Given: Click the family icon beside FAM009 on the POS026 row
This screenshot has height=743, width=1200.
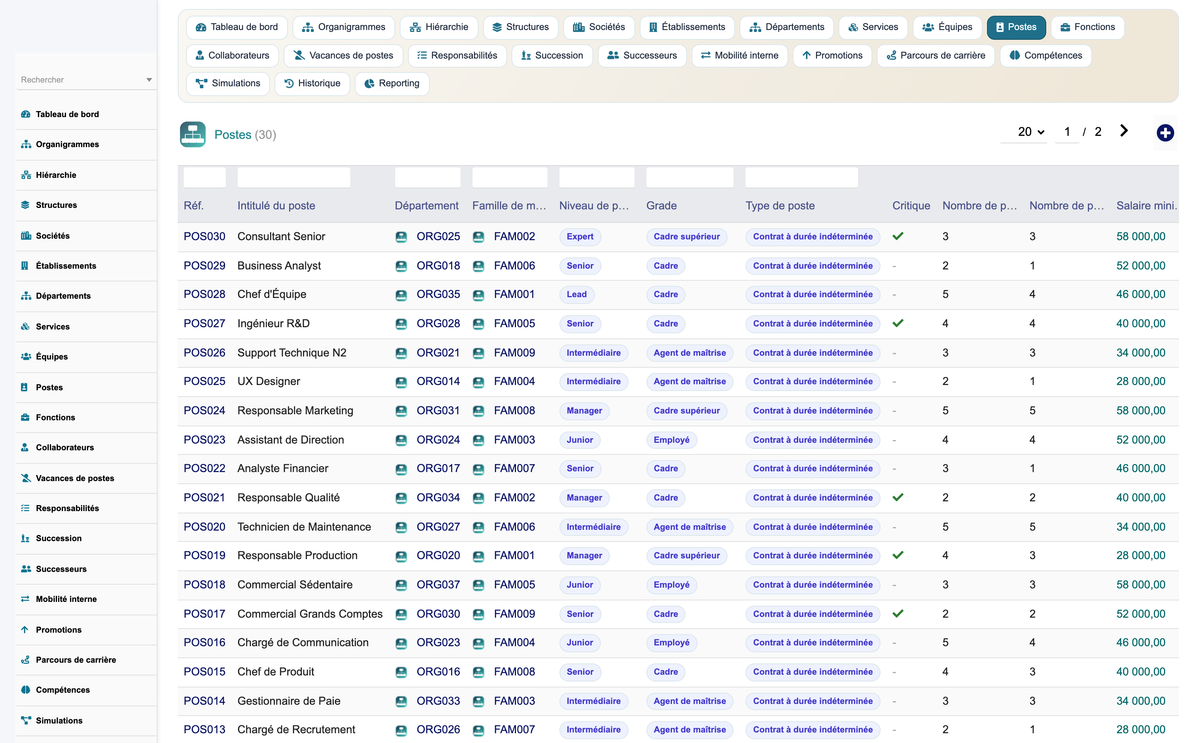Looking at the screenshot, I should coord(478,353).
